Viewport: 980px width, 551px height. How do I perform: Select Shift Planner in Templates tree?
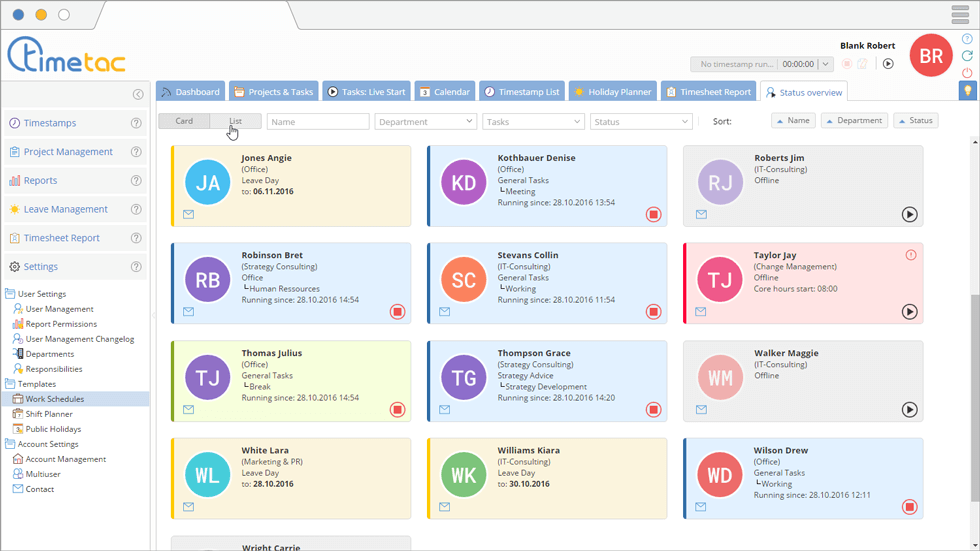tap(49, 414)
